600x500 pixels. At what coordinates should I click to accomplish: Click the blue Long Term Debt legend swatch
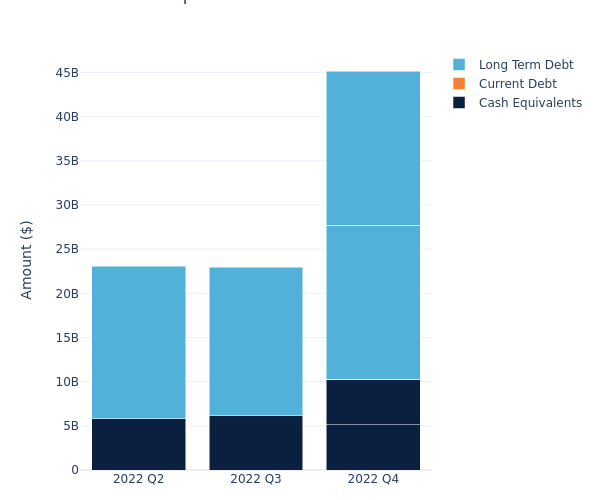pyautogui.click(x=459, y=65)
